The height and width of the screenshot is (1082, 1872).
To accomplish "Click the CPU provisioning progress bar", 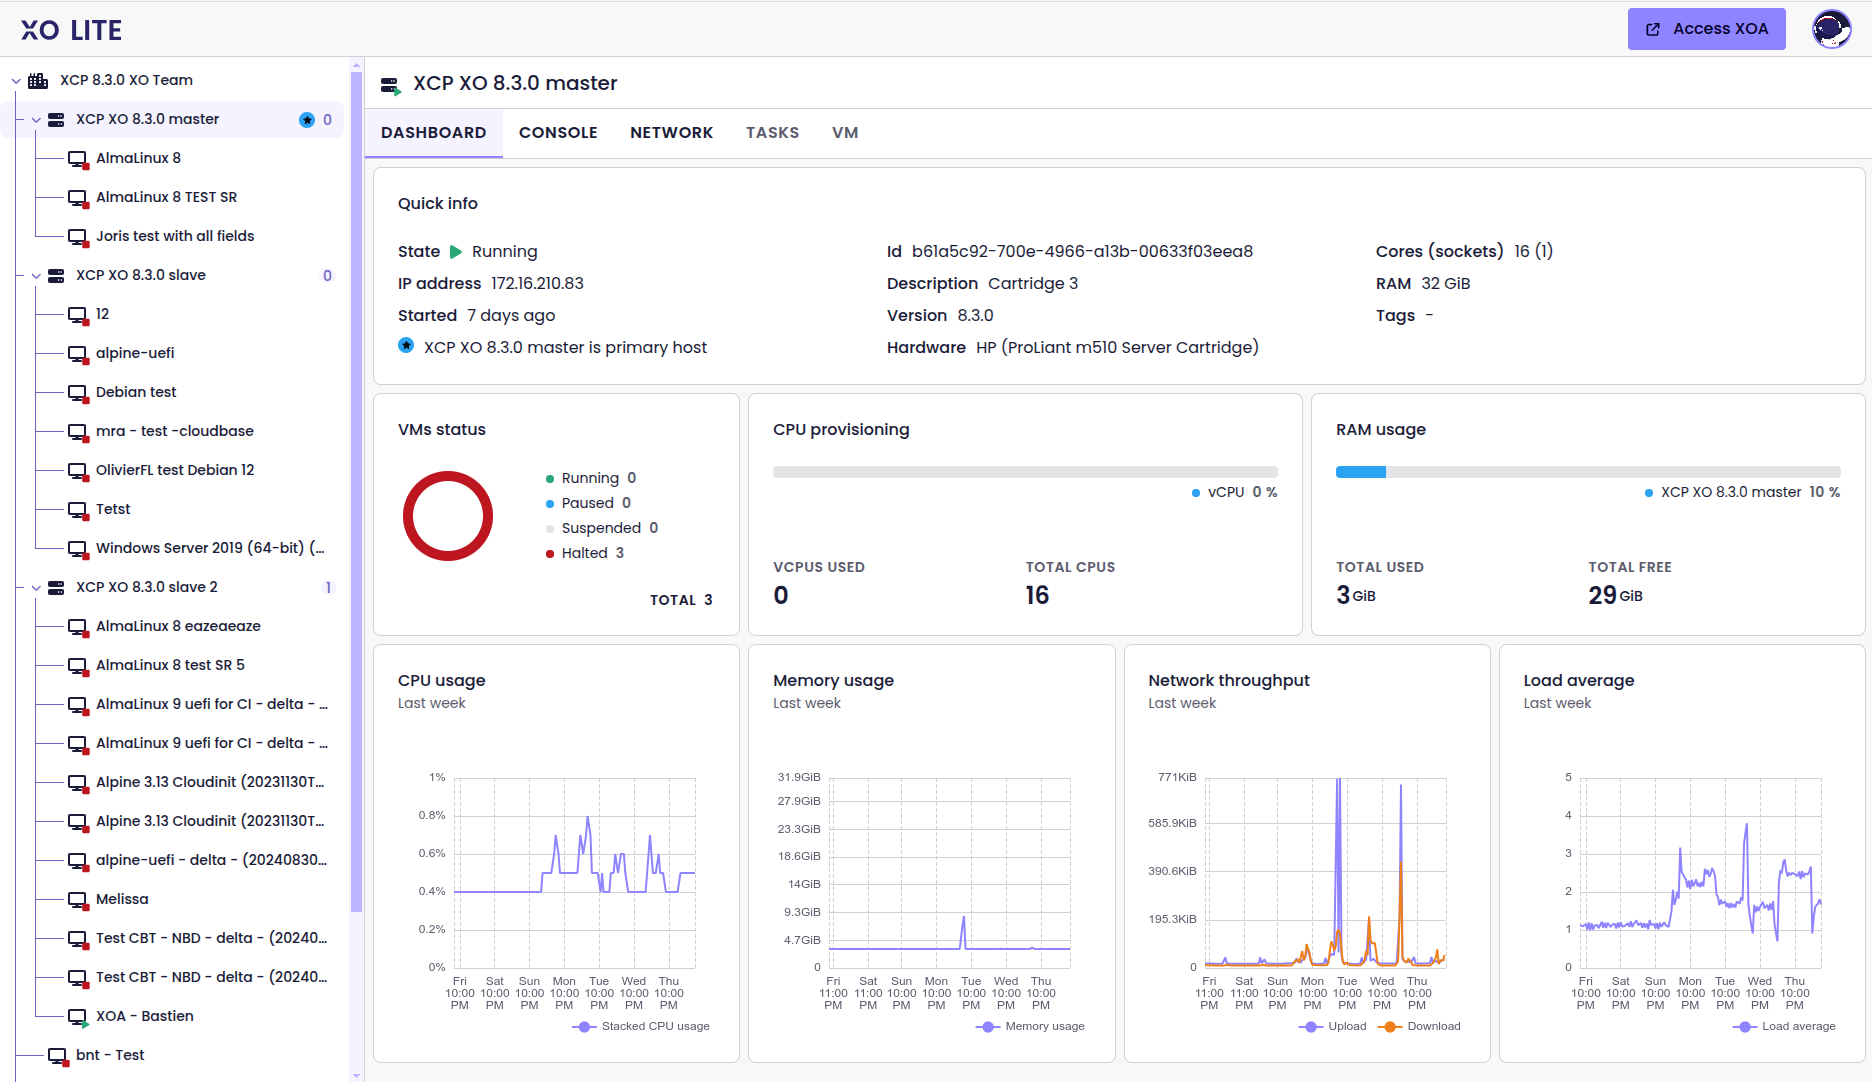I will pos(1025,472).
